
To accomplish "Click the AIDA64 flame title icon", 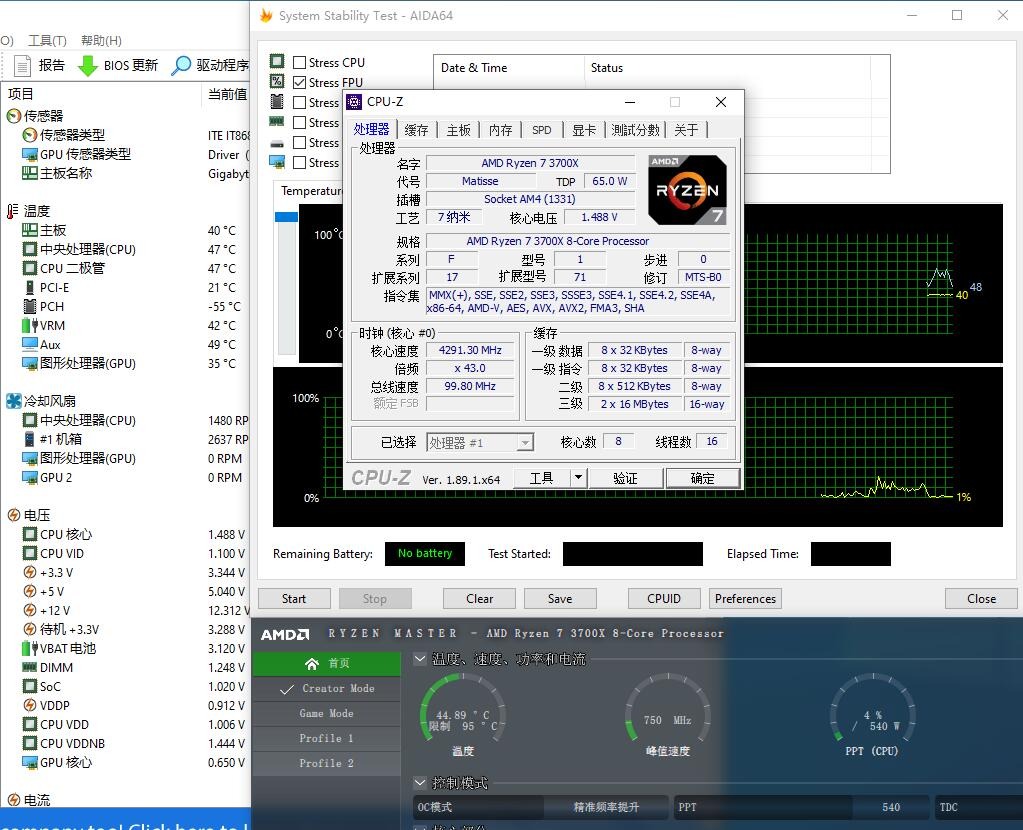I will click(x=266, y=15).
